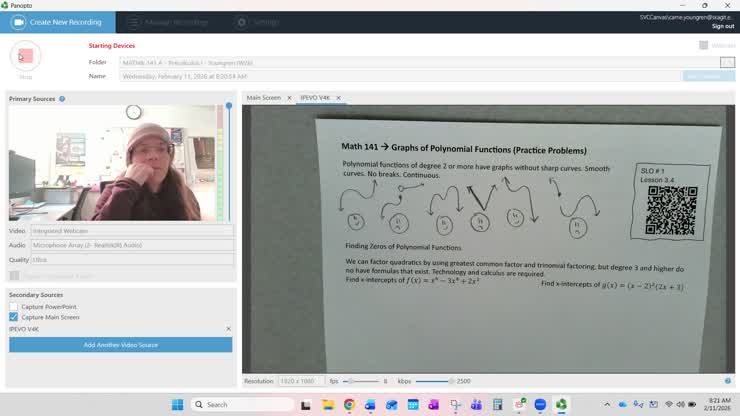Screen dimensions: 740x416
Task: Stop the recording with the red square button
Action: (25, 56)
